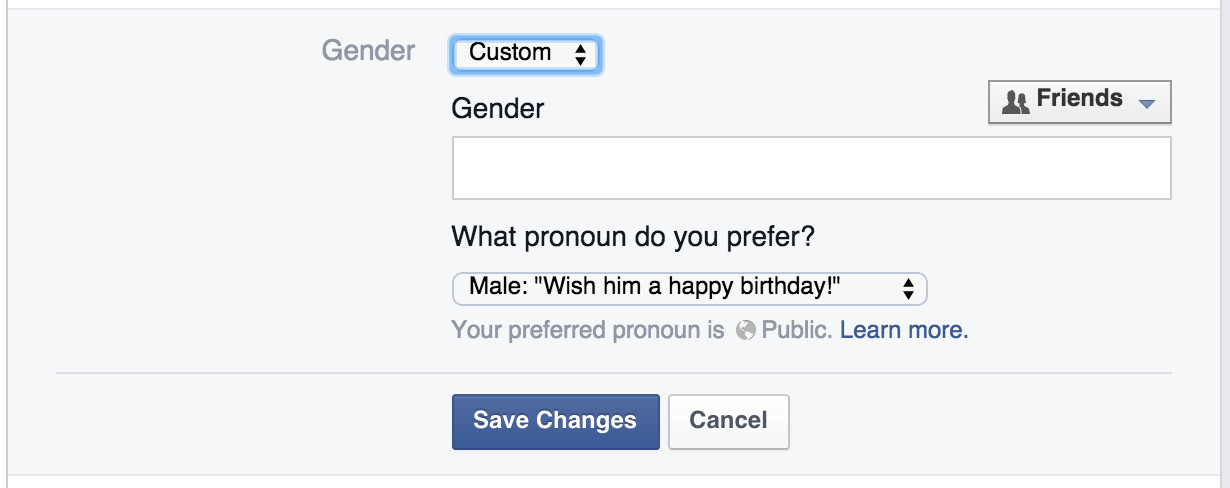Click the up-down arrows on Custom selector
Screen dimensions: 1230x488
580,54
